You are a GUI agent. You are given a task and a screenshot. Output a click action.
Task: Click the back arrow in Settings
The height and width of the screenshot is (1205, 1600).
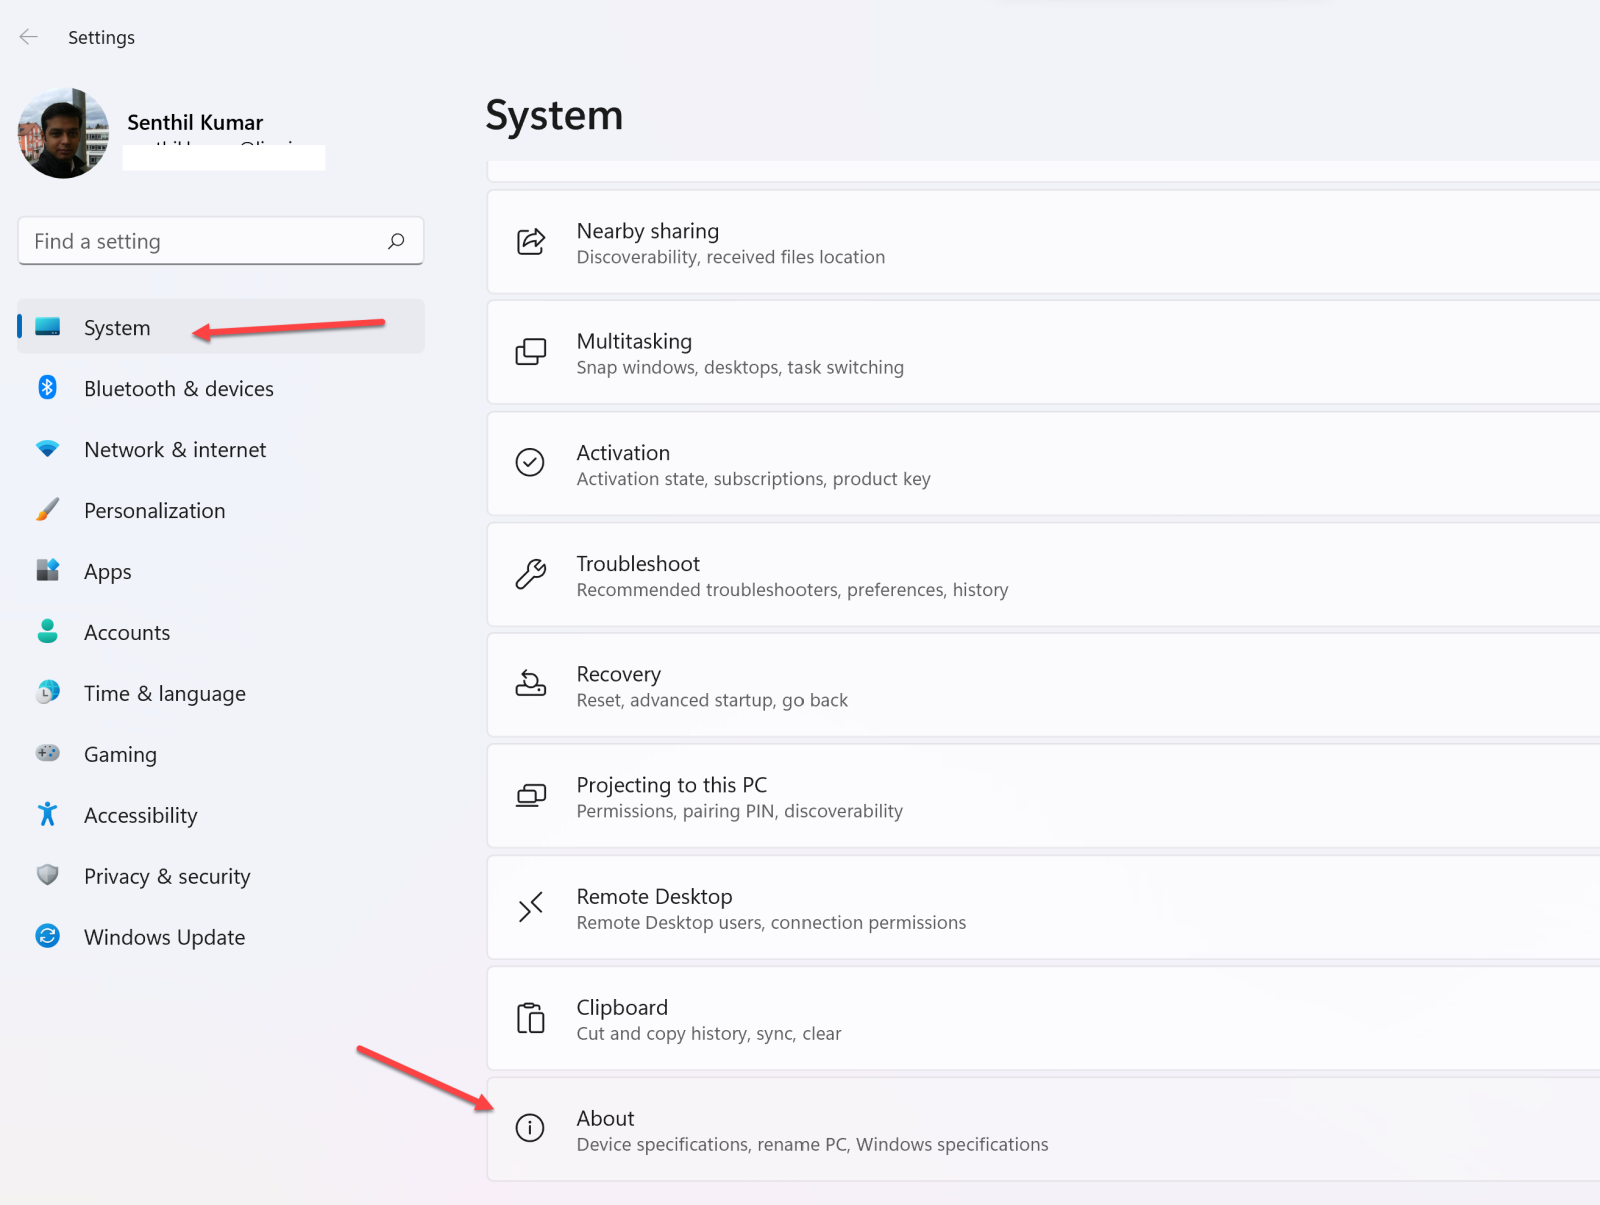[x=28, y=36]
